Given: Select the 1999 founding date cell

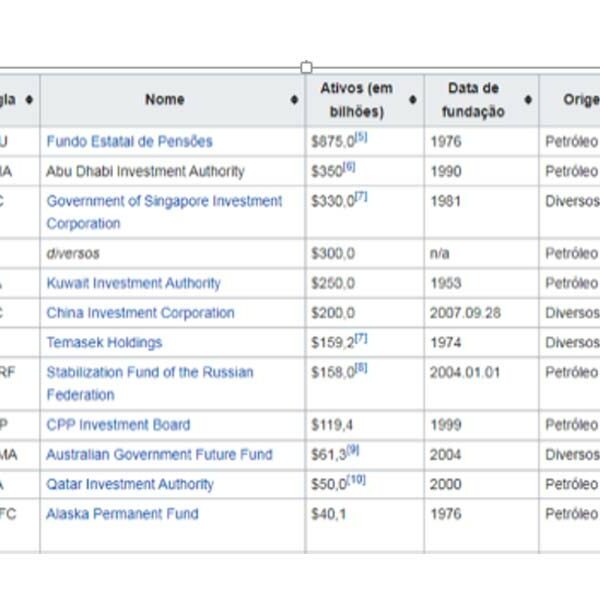Looking at the screenshot, I should (x=481, y=425).
